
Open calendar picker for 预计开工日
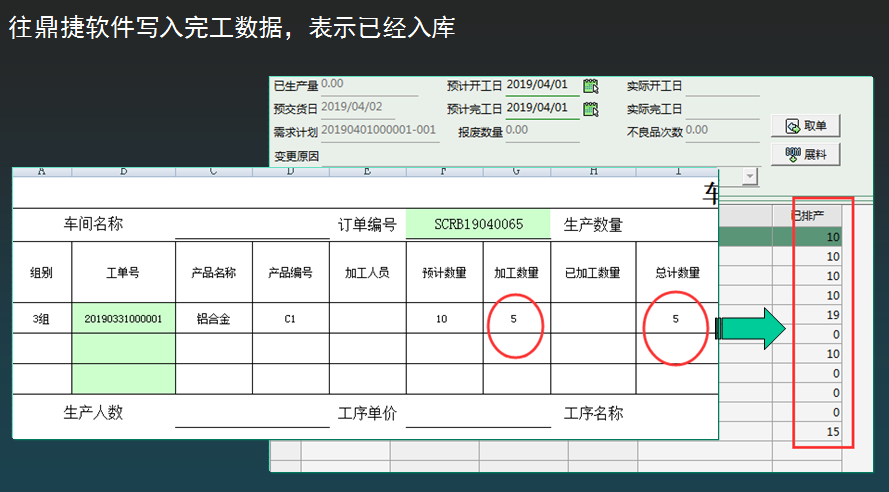click(591, 86)
